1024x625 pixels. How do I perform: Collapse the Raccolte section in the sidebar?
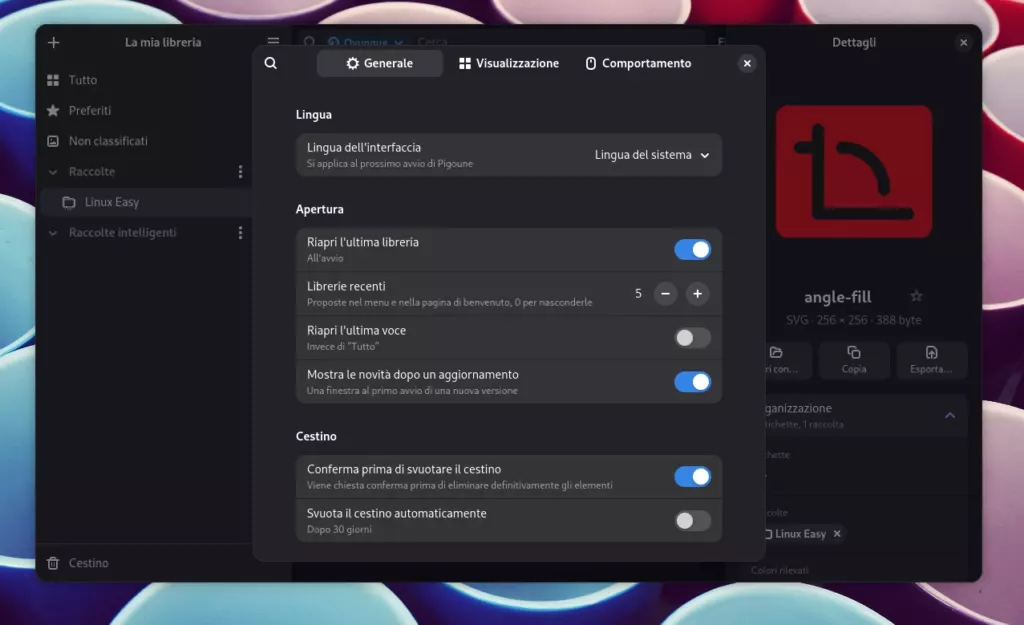[53, 172]
